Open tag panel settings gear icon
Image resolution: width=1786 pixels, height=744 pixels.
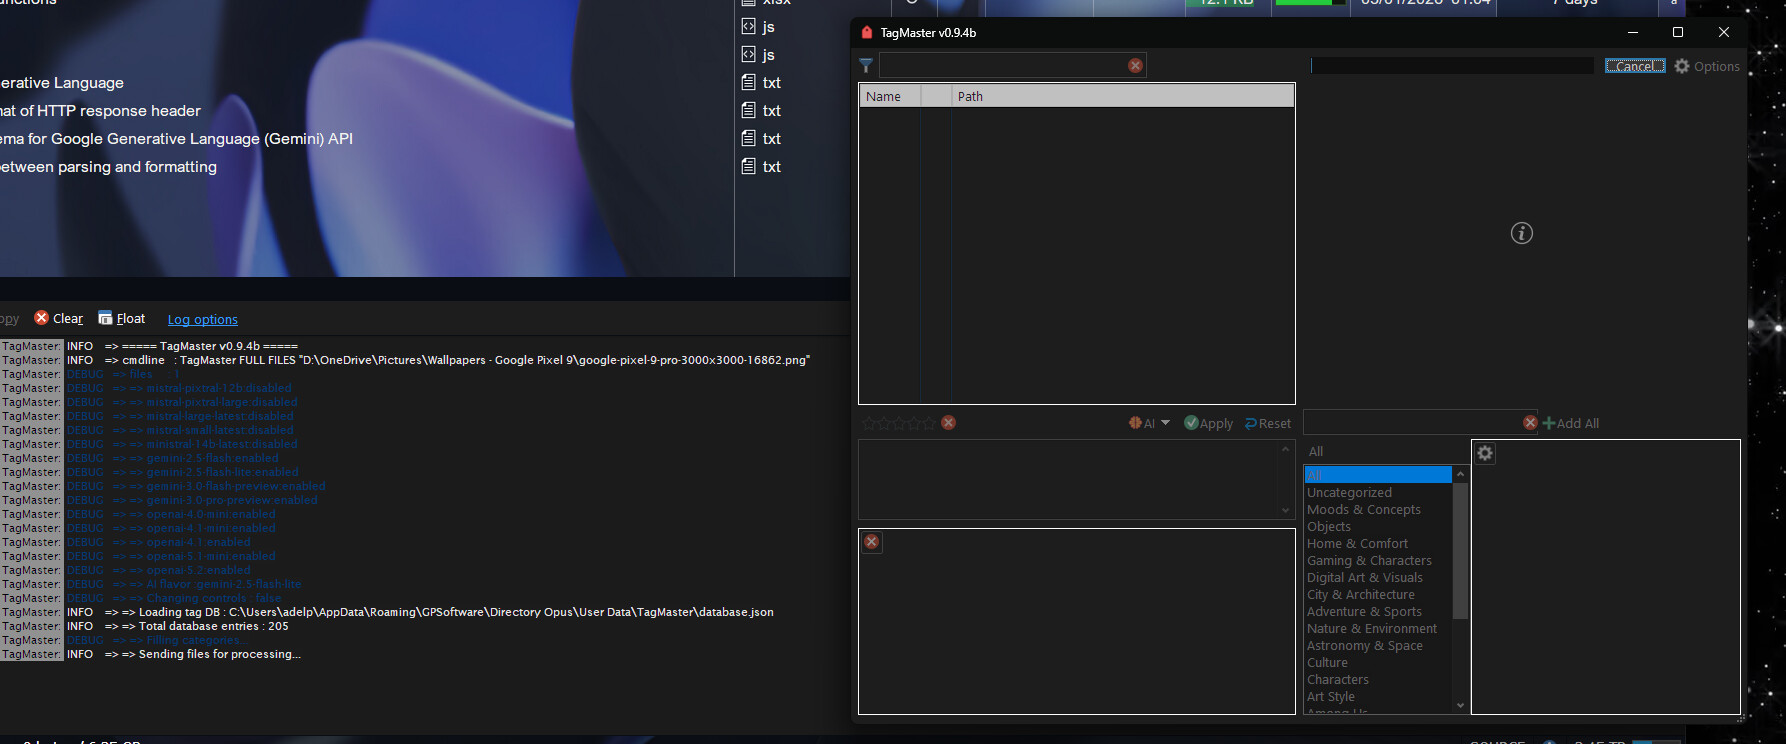[x=1485, y=454]
